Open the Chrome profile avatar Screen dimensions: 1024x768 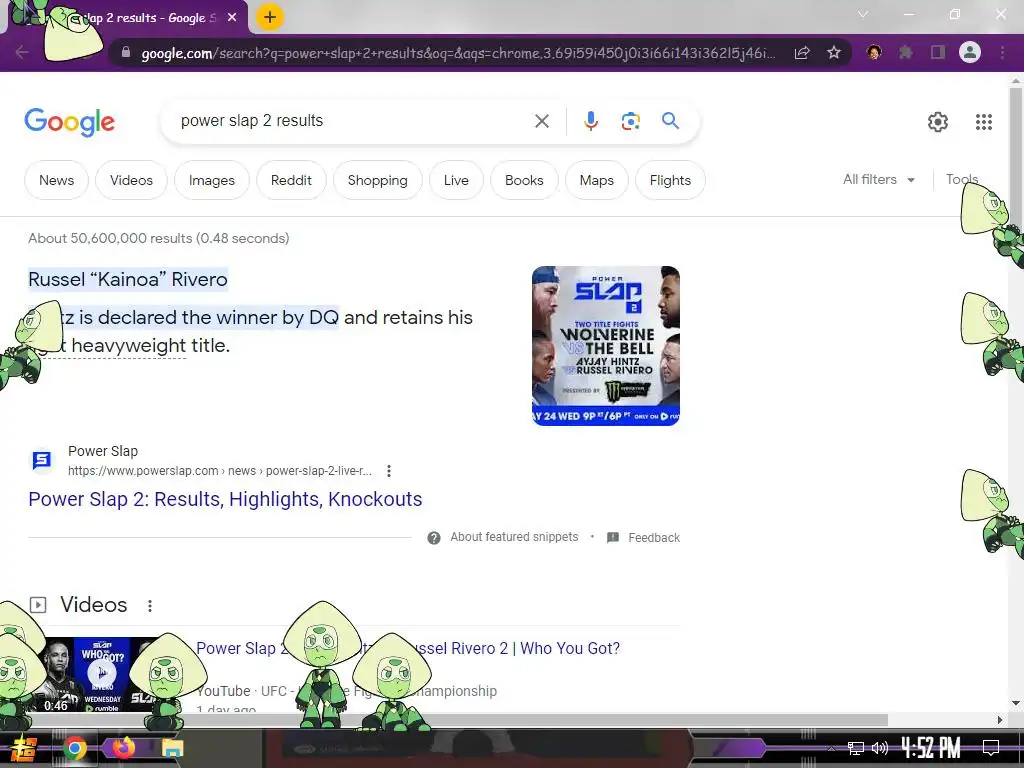(x=970, y=52)
